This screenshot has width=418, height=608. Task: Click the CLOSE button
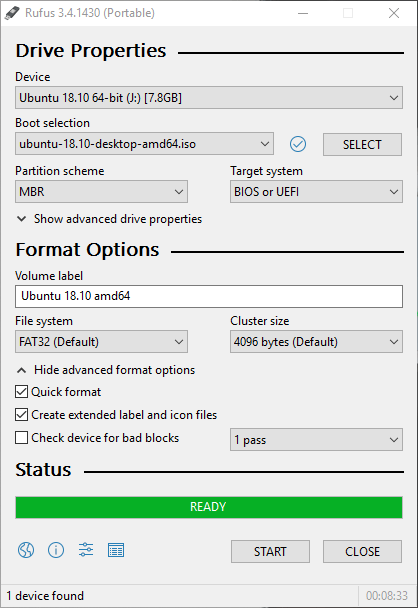click(x=362, y=551)
